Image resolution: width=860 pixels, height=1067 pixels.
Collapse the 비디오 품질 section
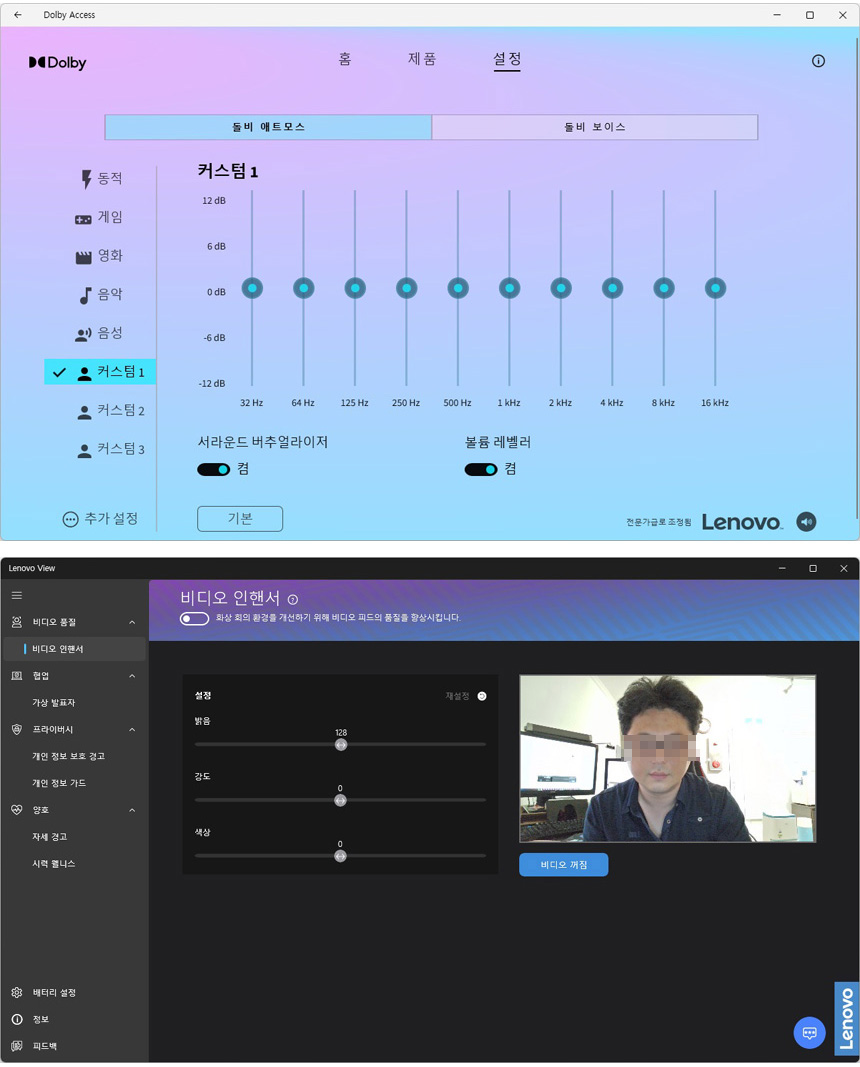132,622
